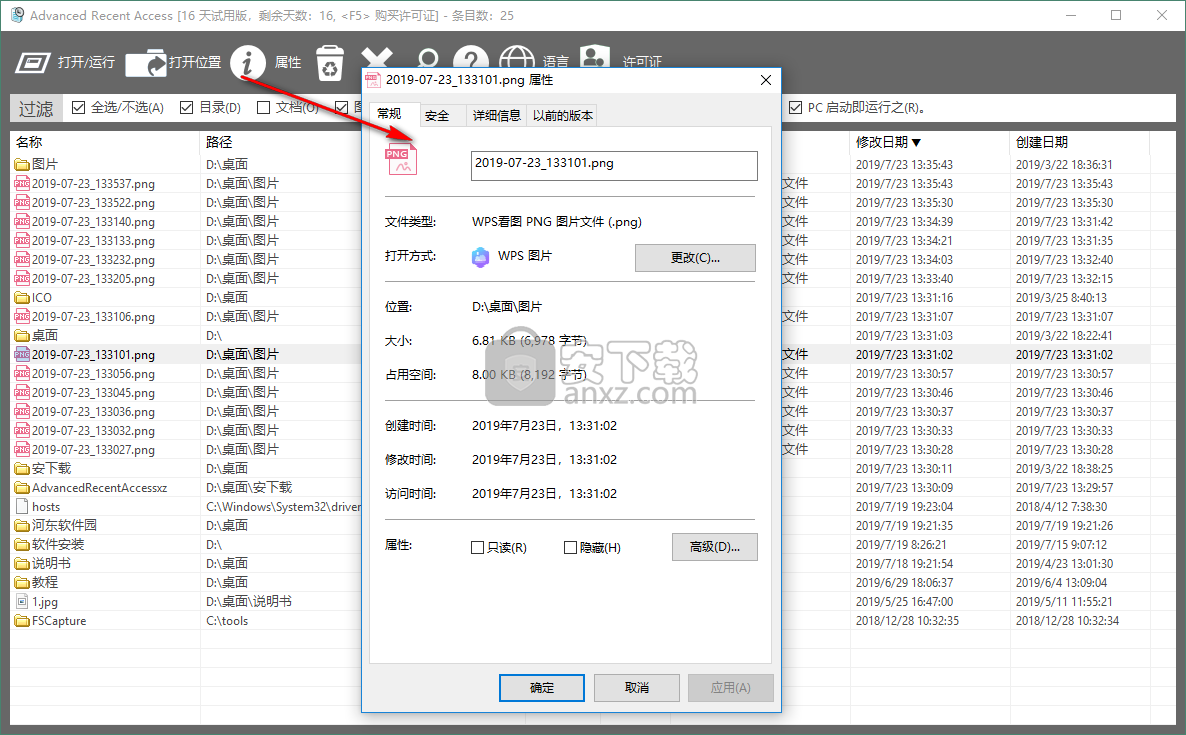The width and height of the screenshot is (1186, 735).
Task: Click the image icon beside 1.jpg
Action: click(22, 602)
